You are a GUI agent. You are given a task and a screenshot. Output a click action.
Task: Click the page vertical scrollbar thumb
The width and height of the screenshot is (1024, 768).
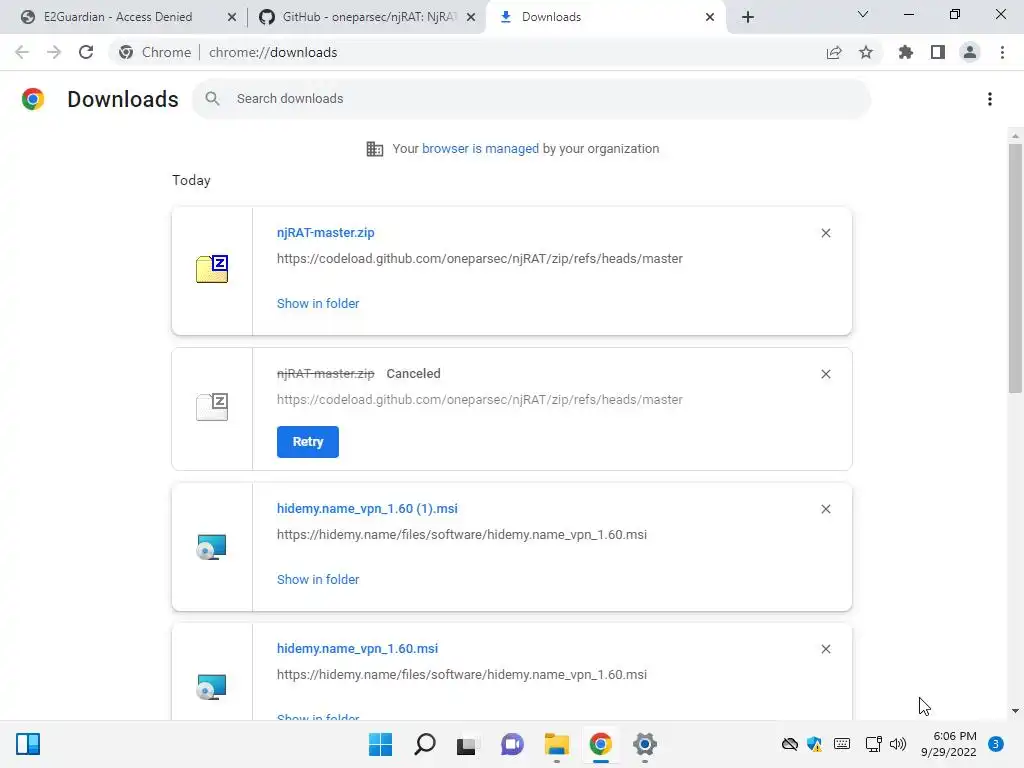(1015, 268)
